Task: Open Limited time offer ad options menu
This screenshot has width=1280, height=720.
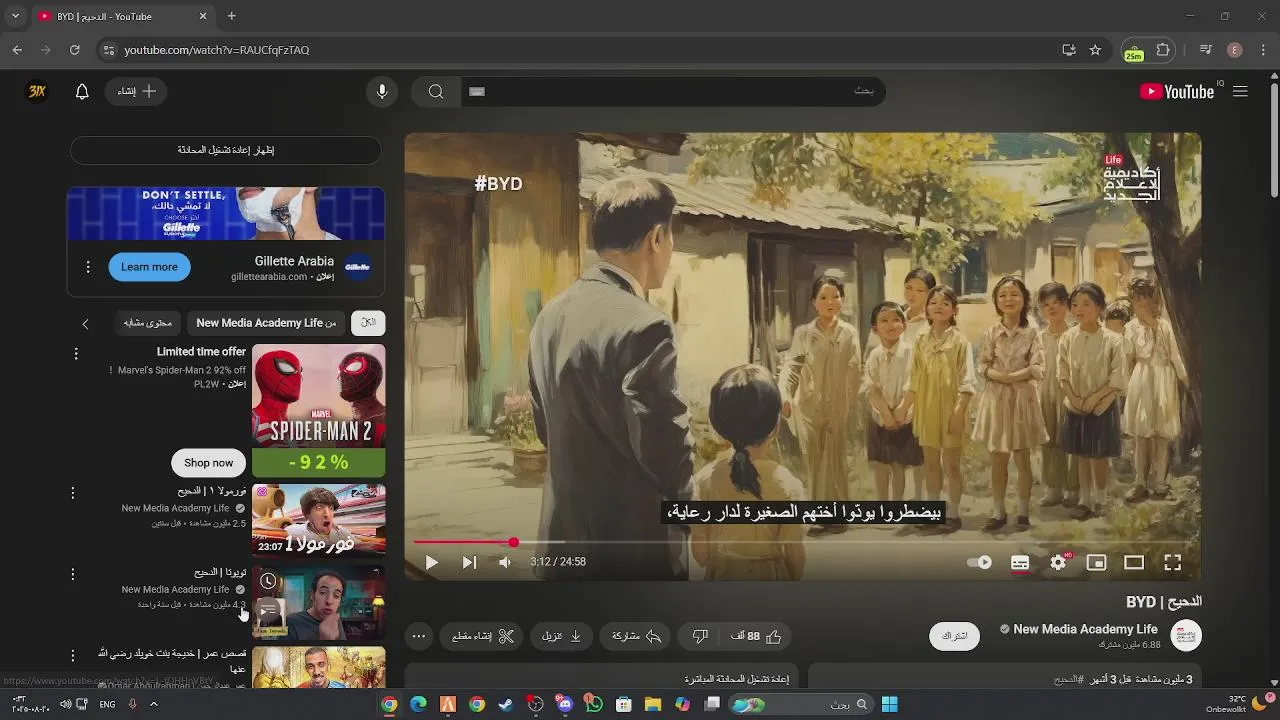Action: click(x=75, y=354)
